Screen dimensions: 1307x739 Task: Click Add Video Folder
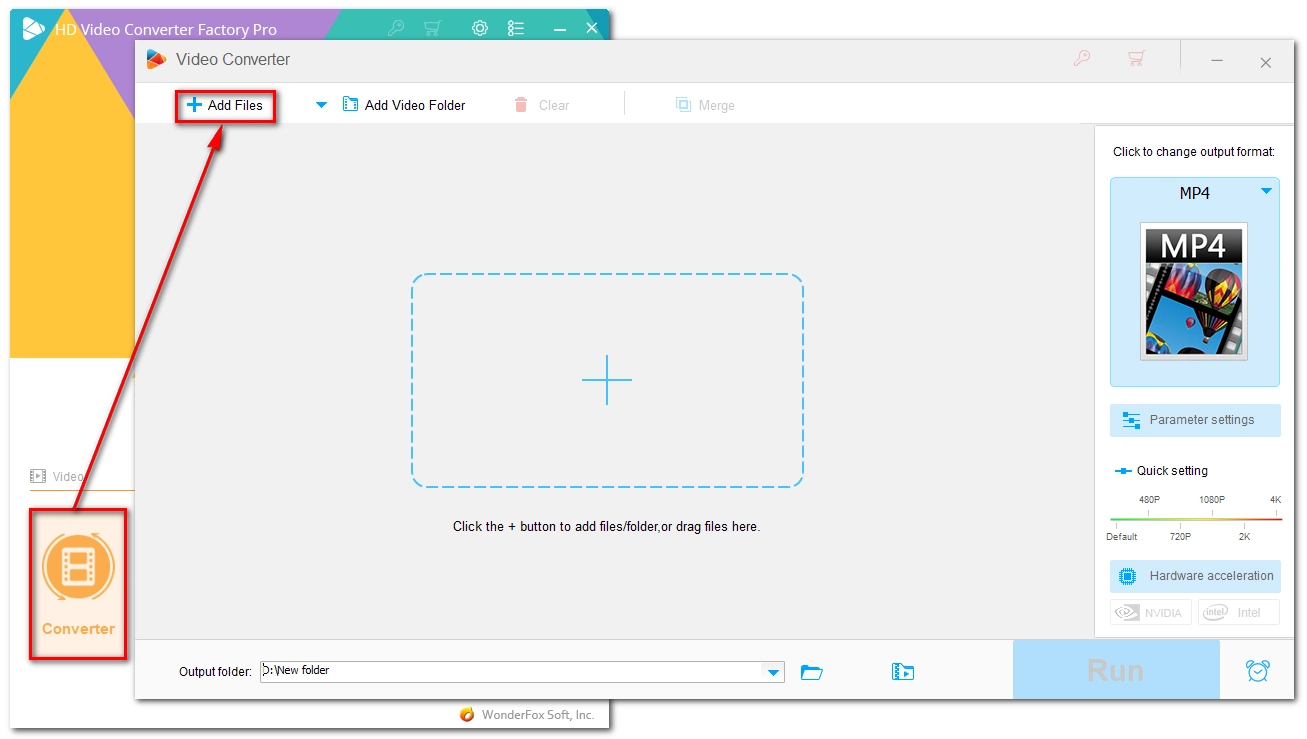pyautogui.click(x=404, y=105)
